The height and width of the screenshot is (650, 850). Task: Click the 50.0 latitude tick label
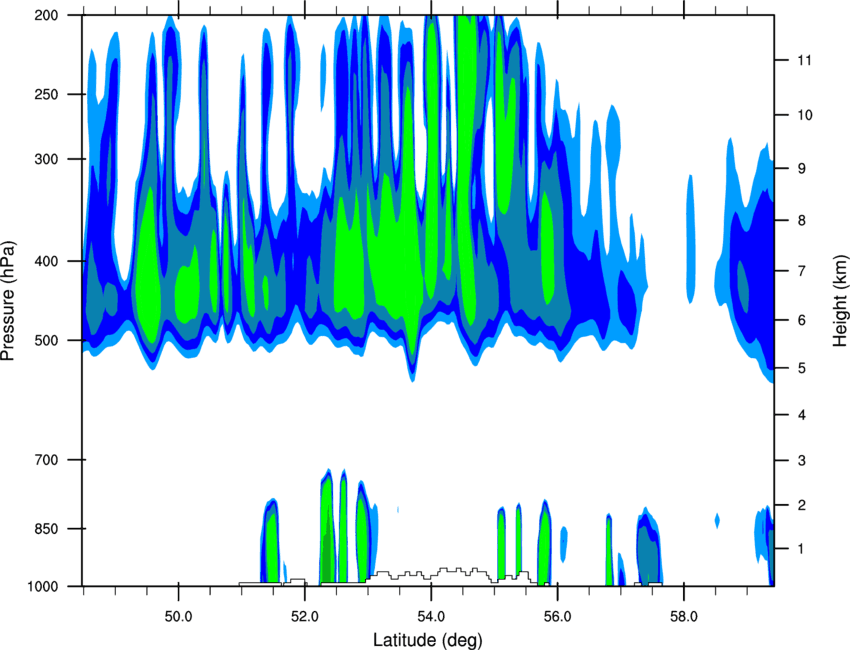coord(178,617)
